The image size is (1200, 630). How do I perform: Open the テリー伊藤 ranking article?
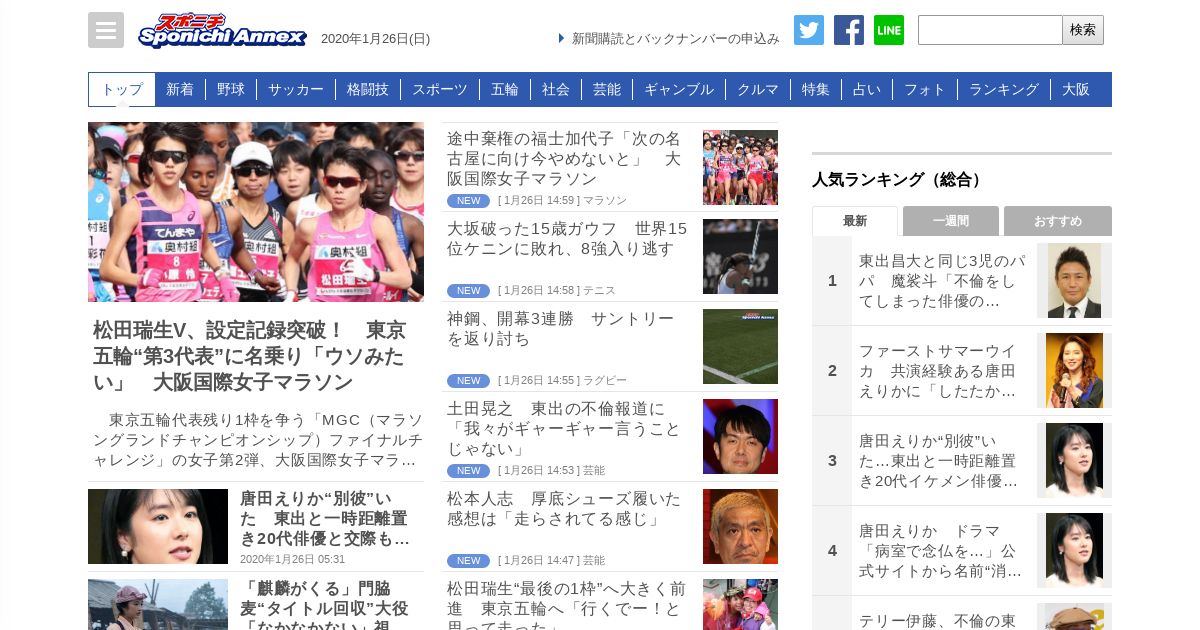click(938, 620)
